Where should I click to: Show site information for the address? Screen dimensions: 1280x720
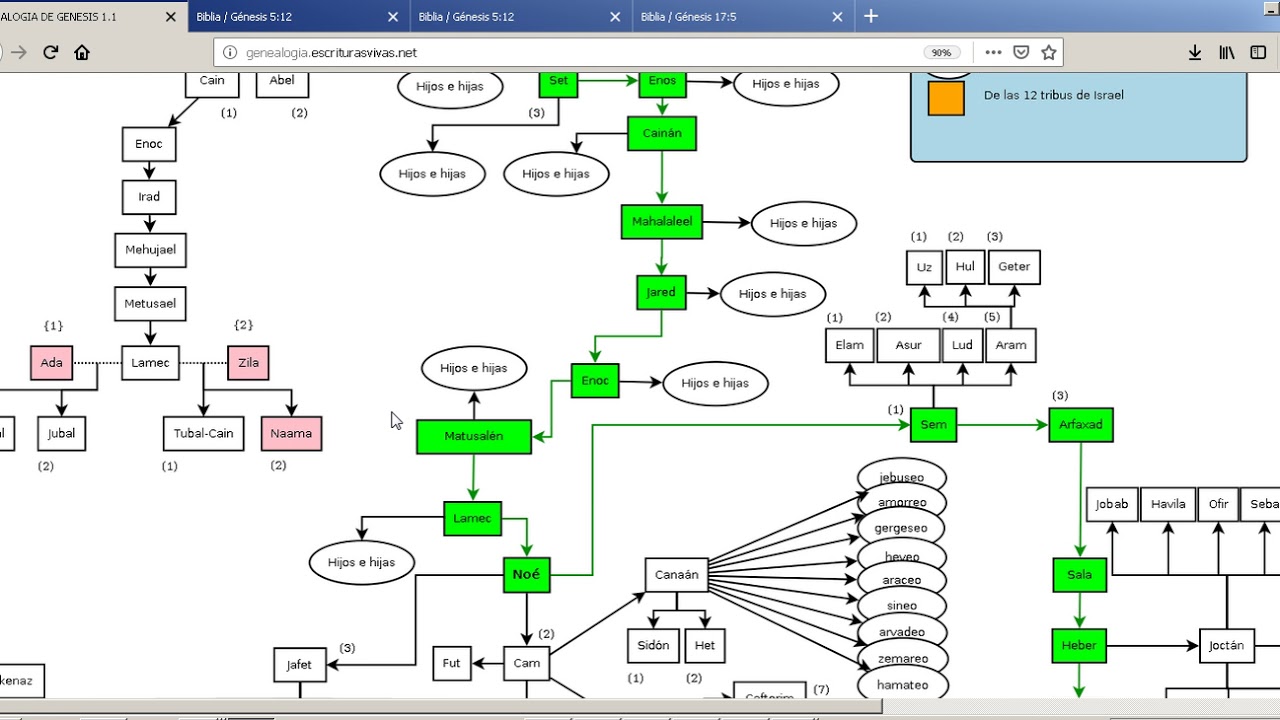(x=230, y=53)
